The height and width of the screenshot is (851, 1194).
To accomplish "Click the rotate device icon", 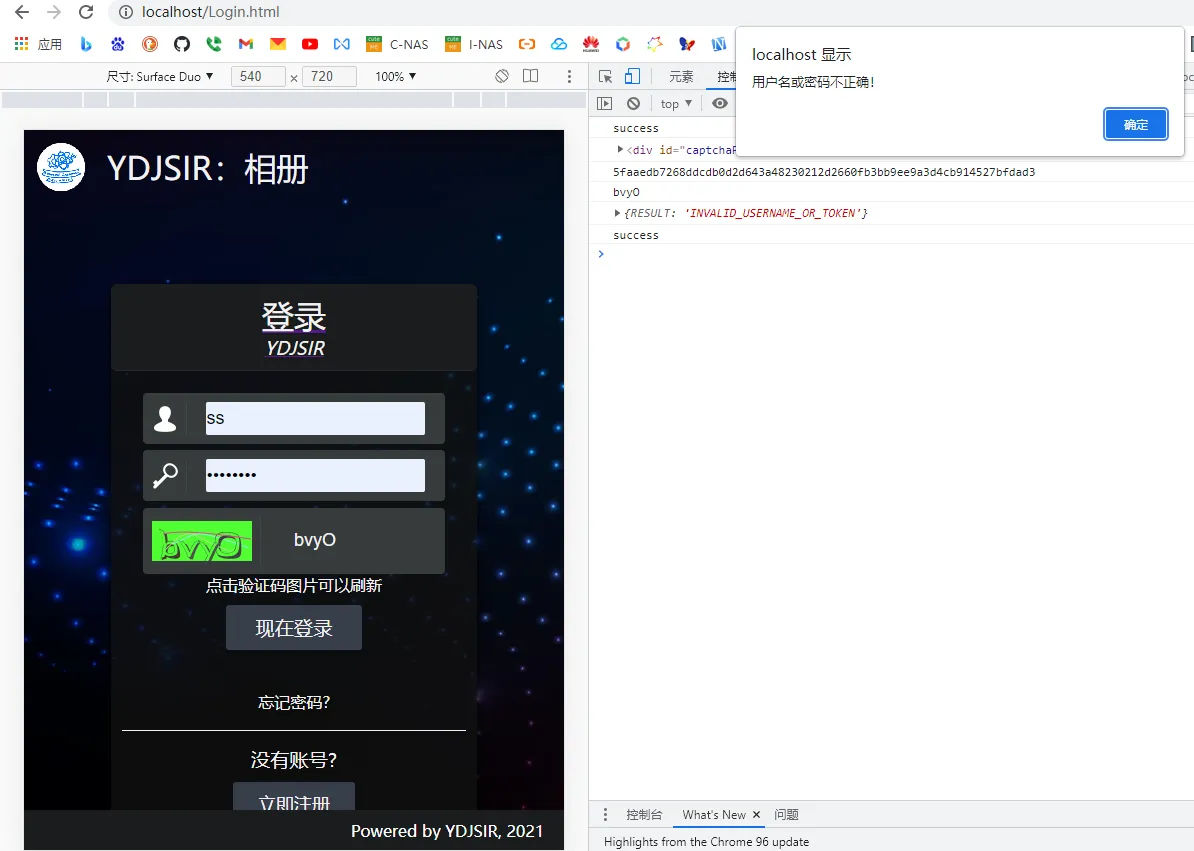I will [502, 76].
